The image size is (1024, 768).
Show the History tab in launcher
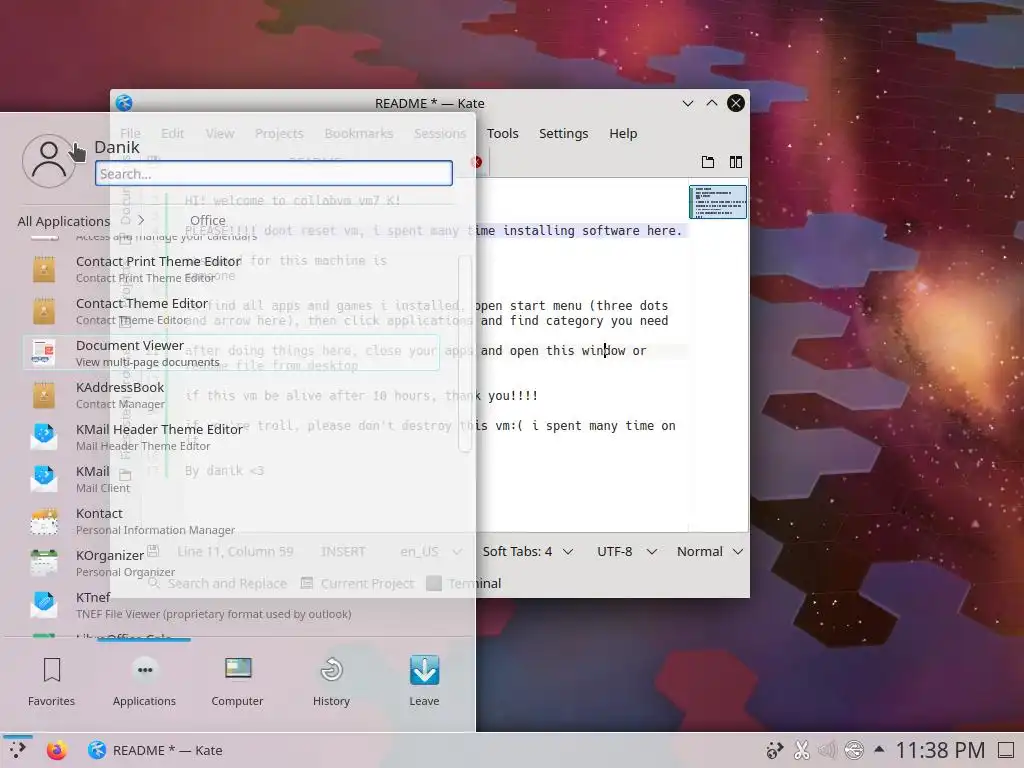point(331,681)
